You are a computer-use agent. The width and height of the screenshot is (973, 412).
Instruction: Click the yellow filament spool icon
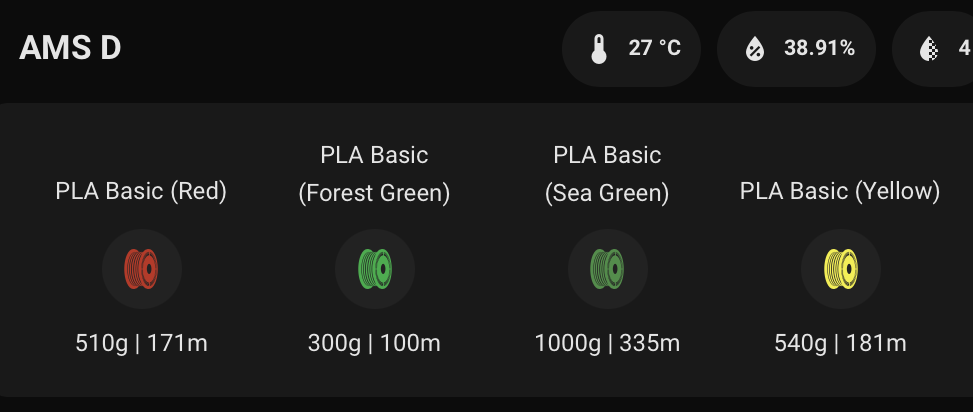[841, 269]
